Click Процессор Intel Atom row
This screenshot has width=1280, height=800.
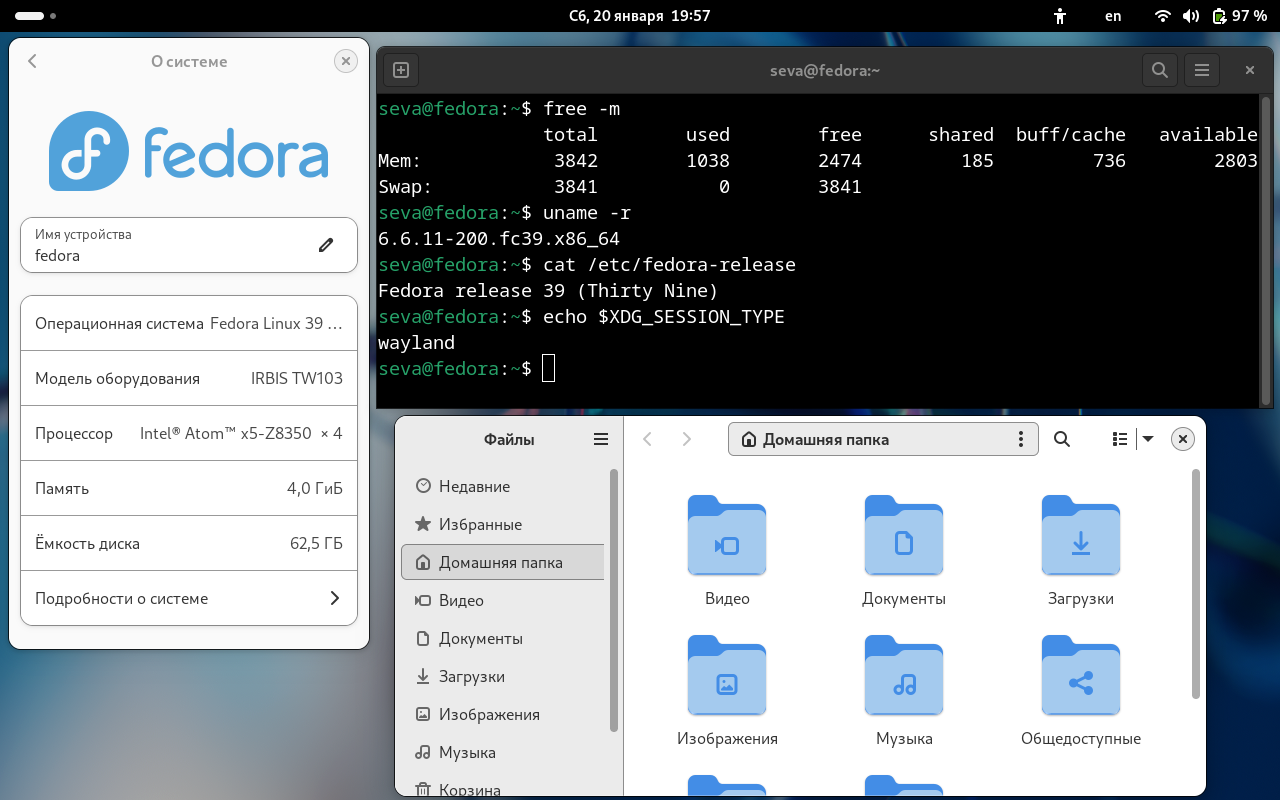189,433
